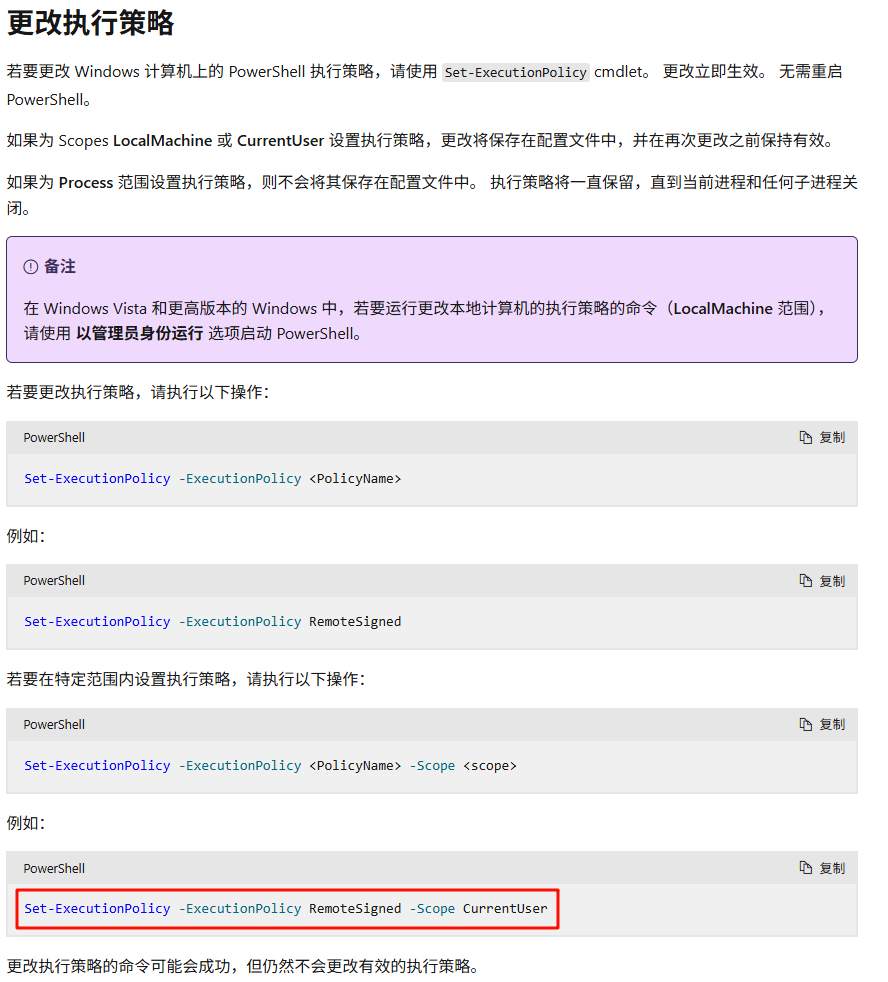Click the inline Set-ExecutionPolicy code in first paragraph
This screenshot has height=982, width=888.
[516, 73]
